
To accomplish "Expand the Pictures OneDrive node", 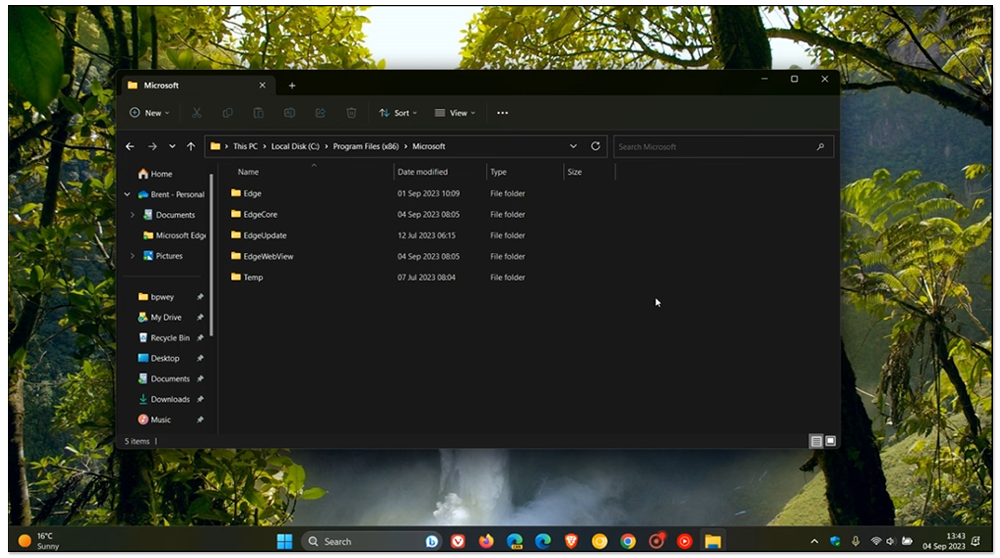I will click(x=133, y=256).
